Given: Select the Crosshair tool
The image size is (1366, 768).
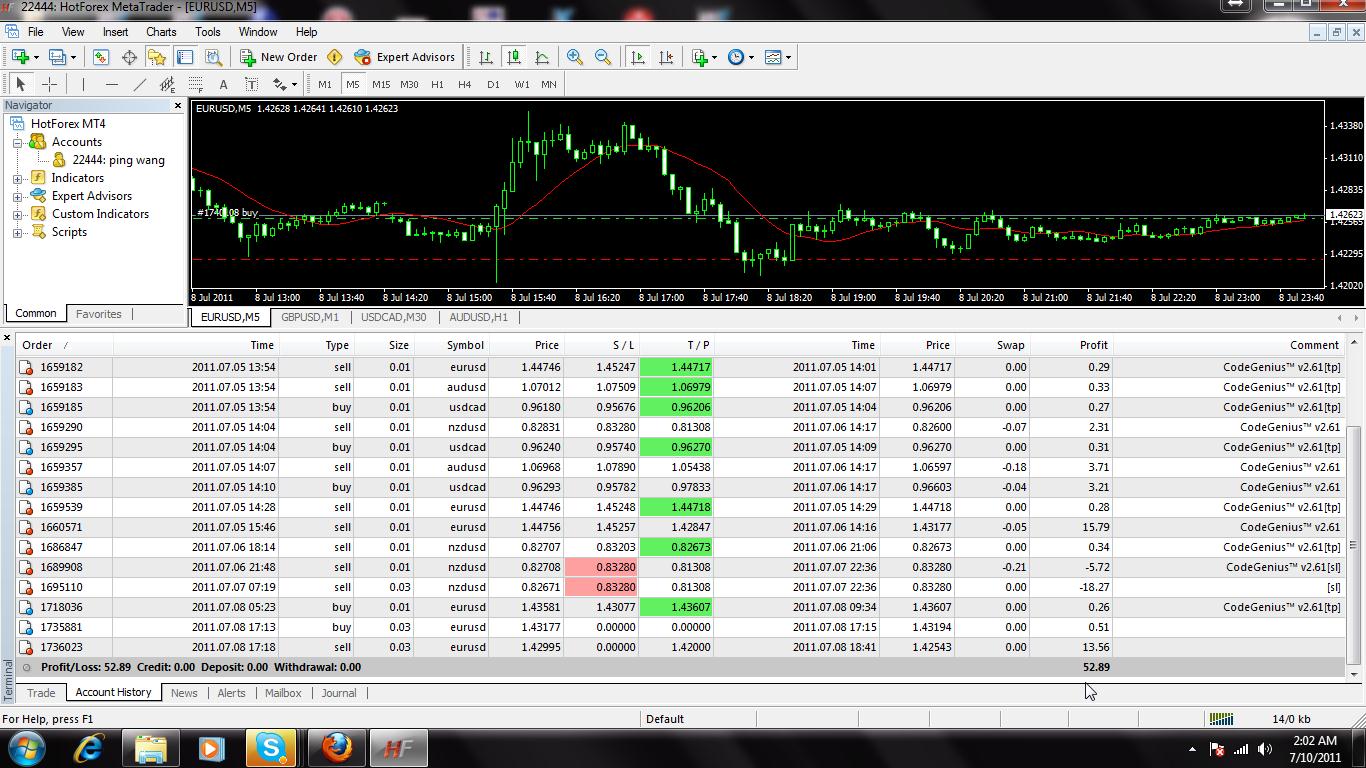Looking at the screenshot, I should (x=49, y=84).
